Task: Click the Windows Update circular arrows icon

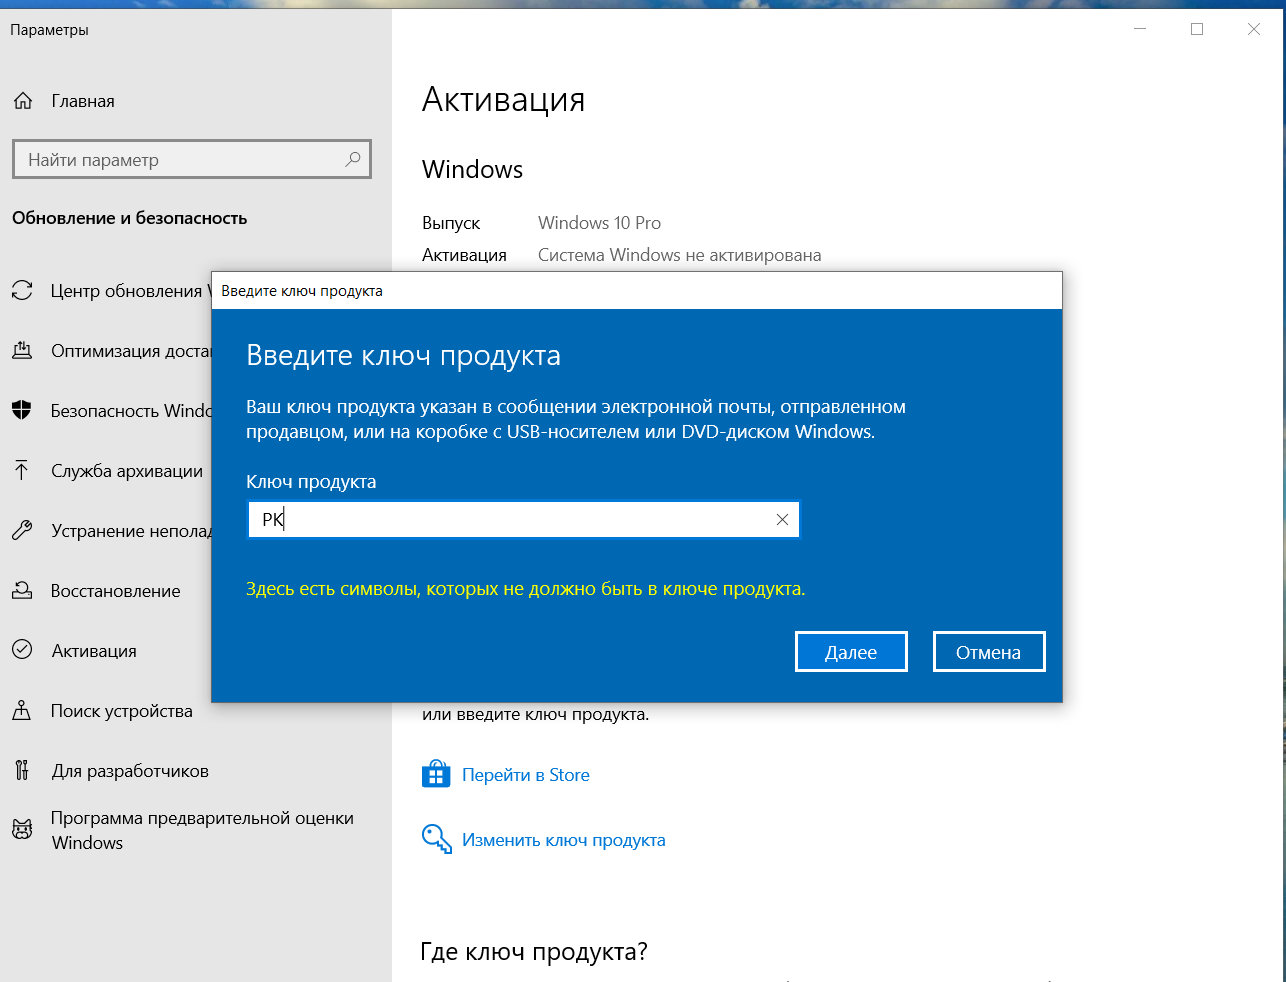Action: tap(22, 291)
